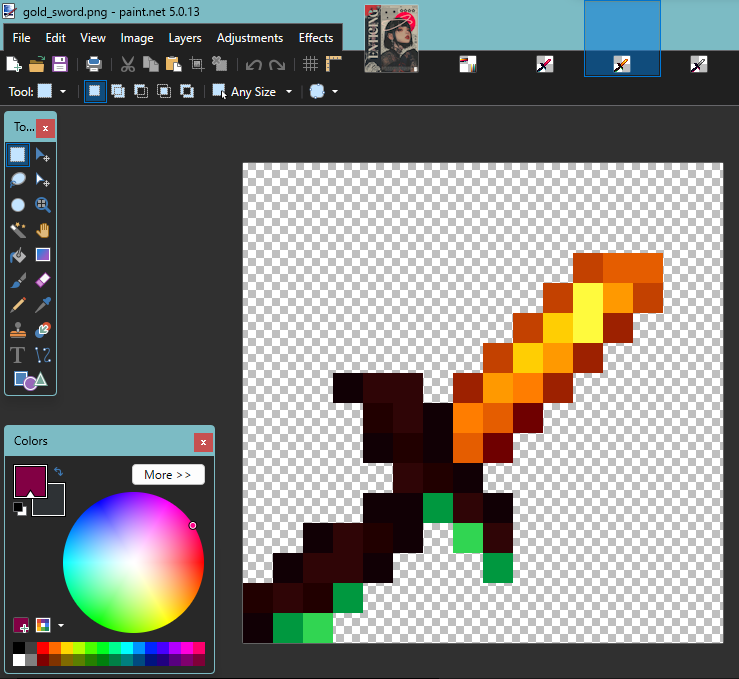Select the Recolor tool
Screen dimensions: 739x679
coord(43,330)
